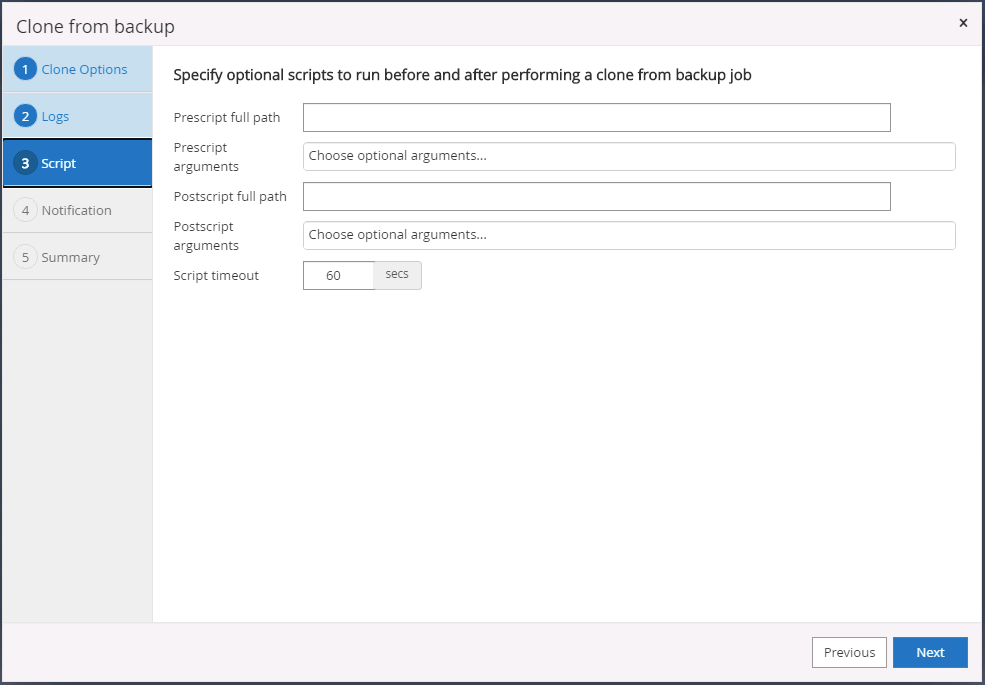Select the Script step
Image resolution: width=985 pixels, height=685 pixels.
pos(59,163)
